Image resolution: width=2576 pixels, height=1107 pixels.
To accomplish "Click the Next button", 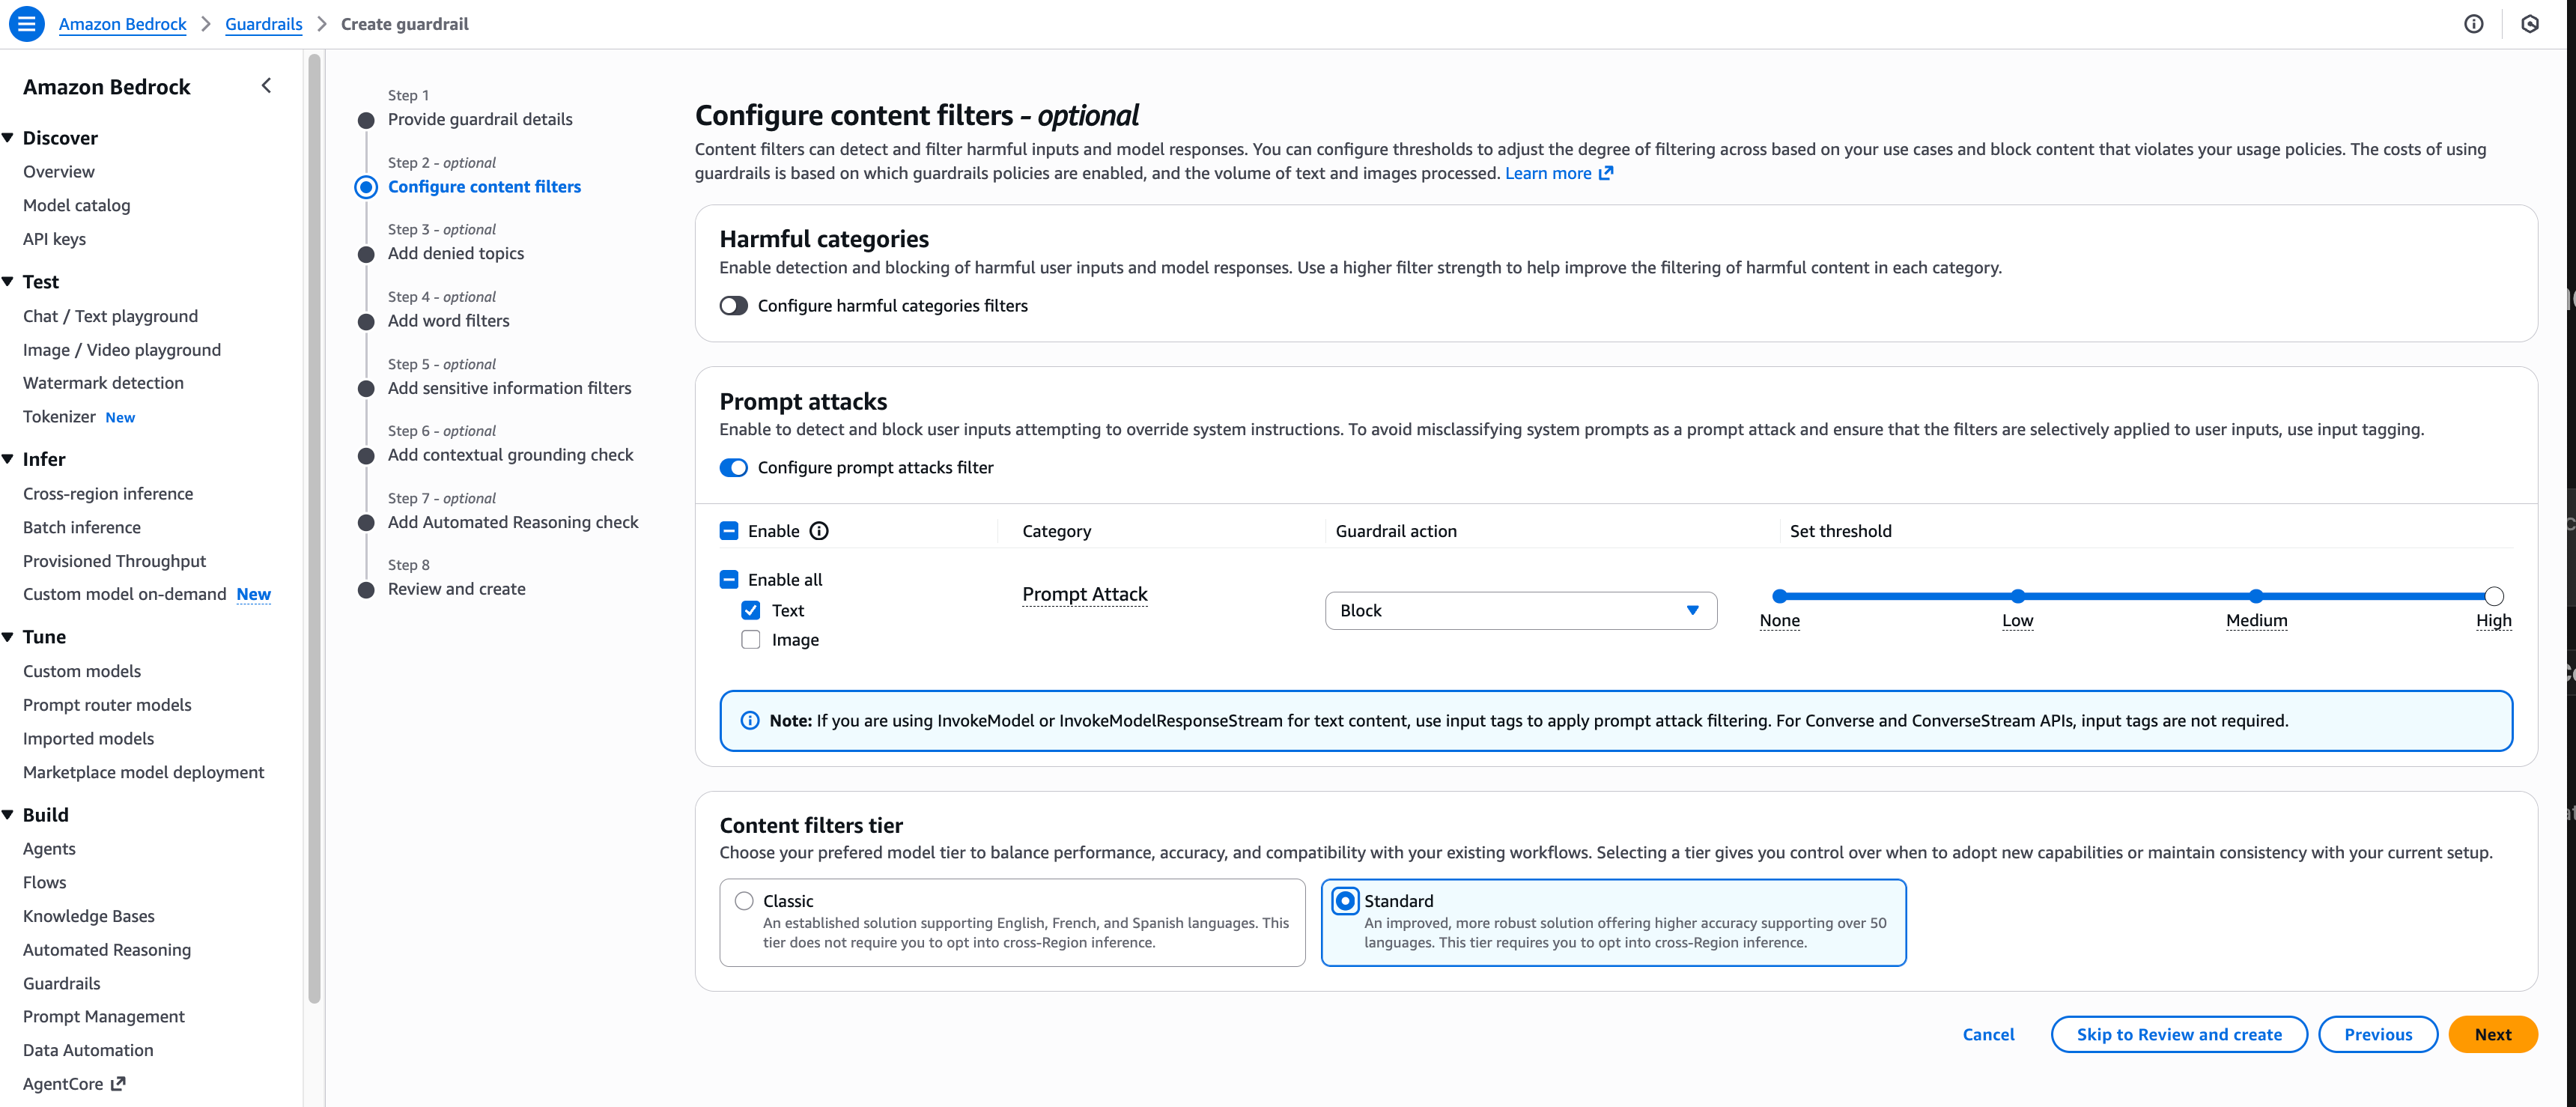I will [x=2492, y=1034].
